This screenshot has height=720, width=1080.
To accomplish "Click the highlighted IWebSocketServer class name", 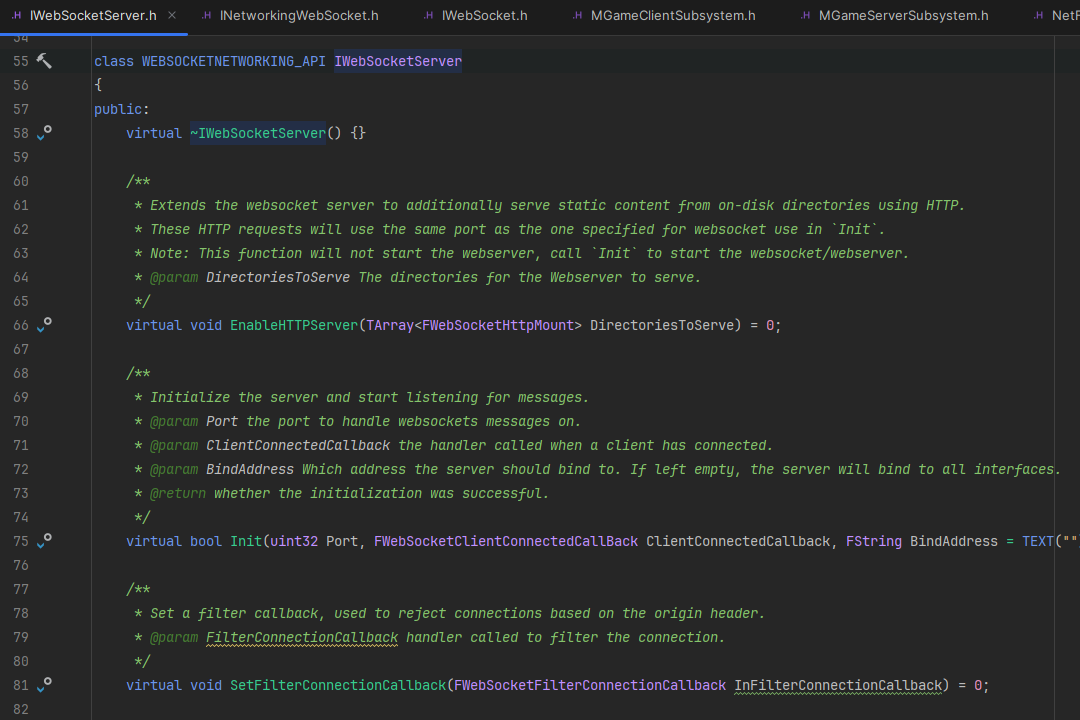I will 397,61.
